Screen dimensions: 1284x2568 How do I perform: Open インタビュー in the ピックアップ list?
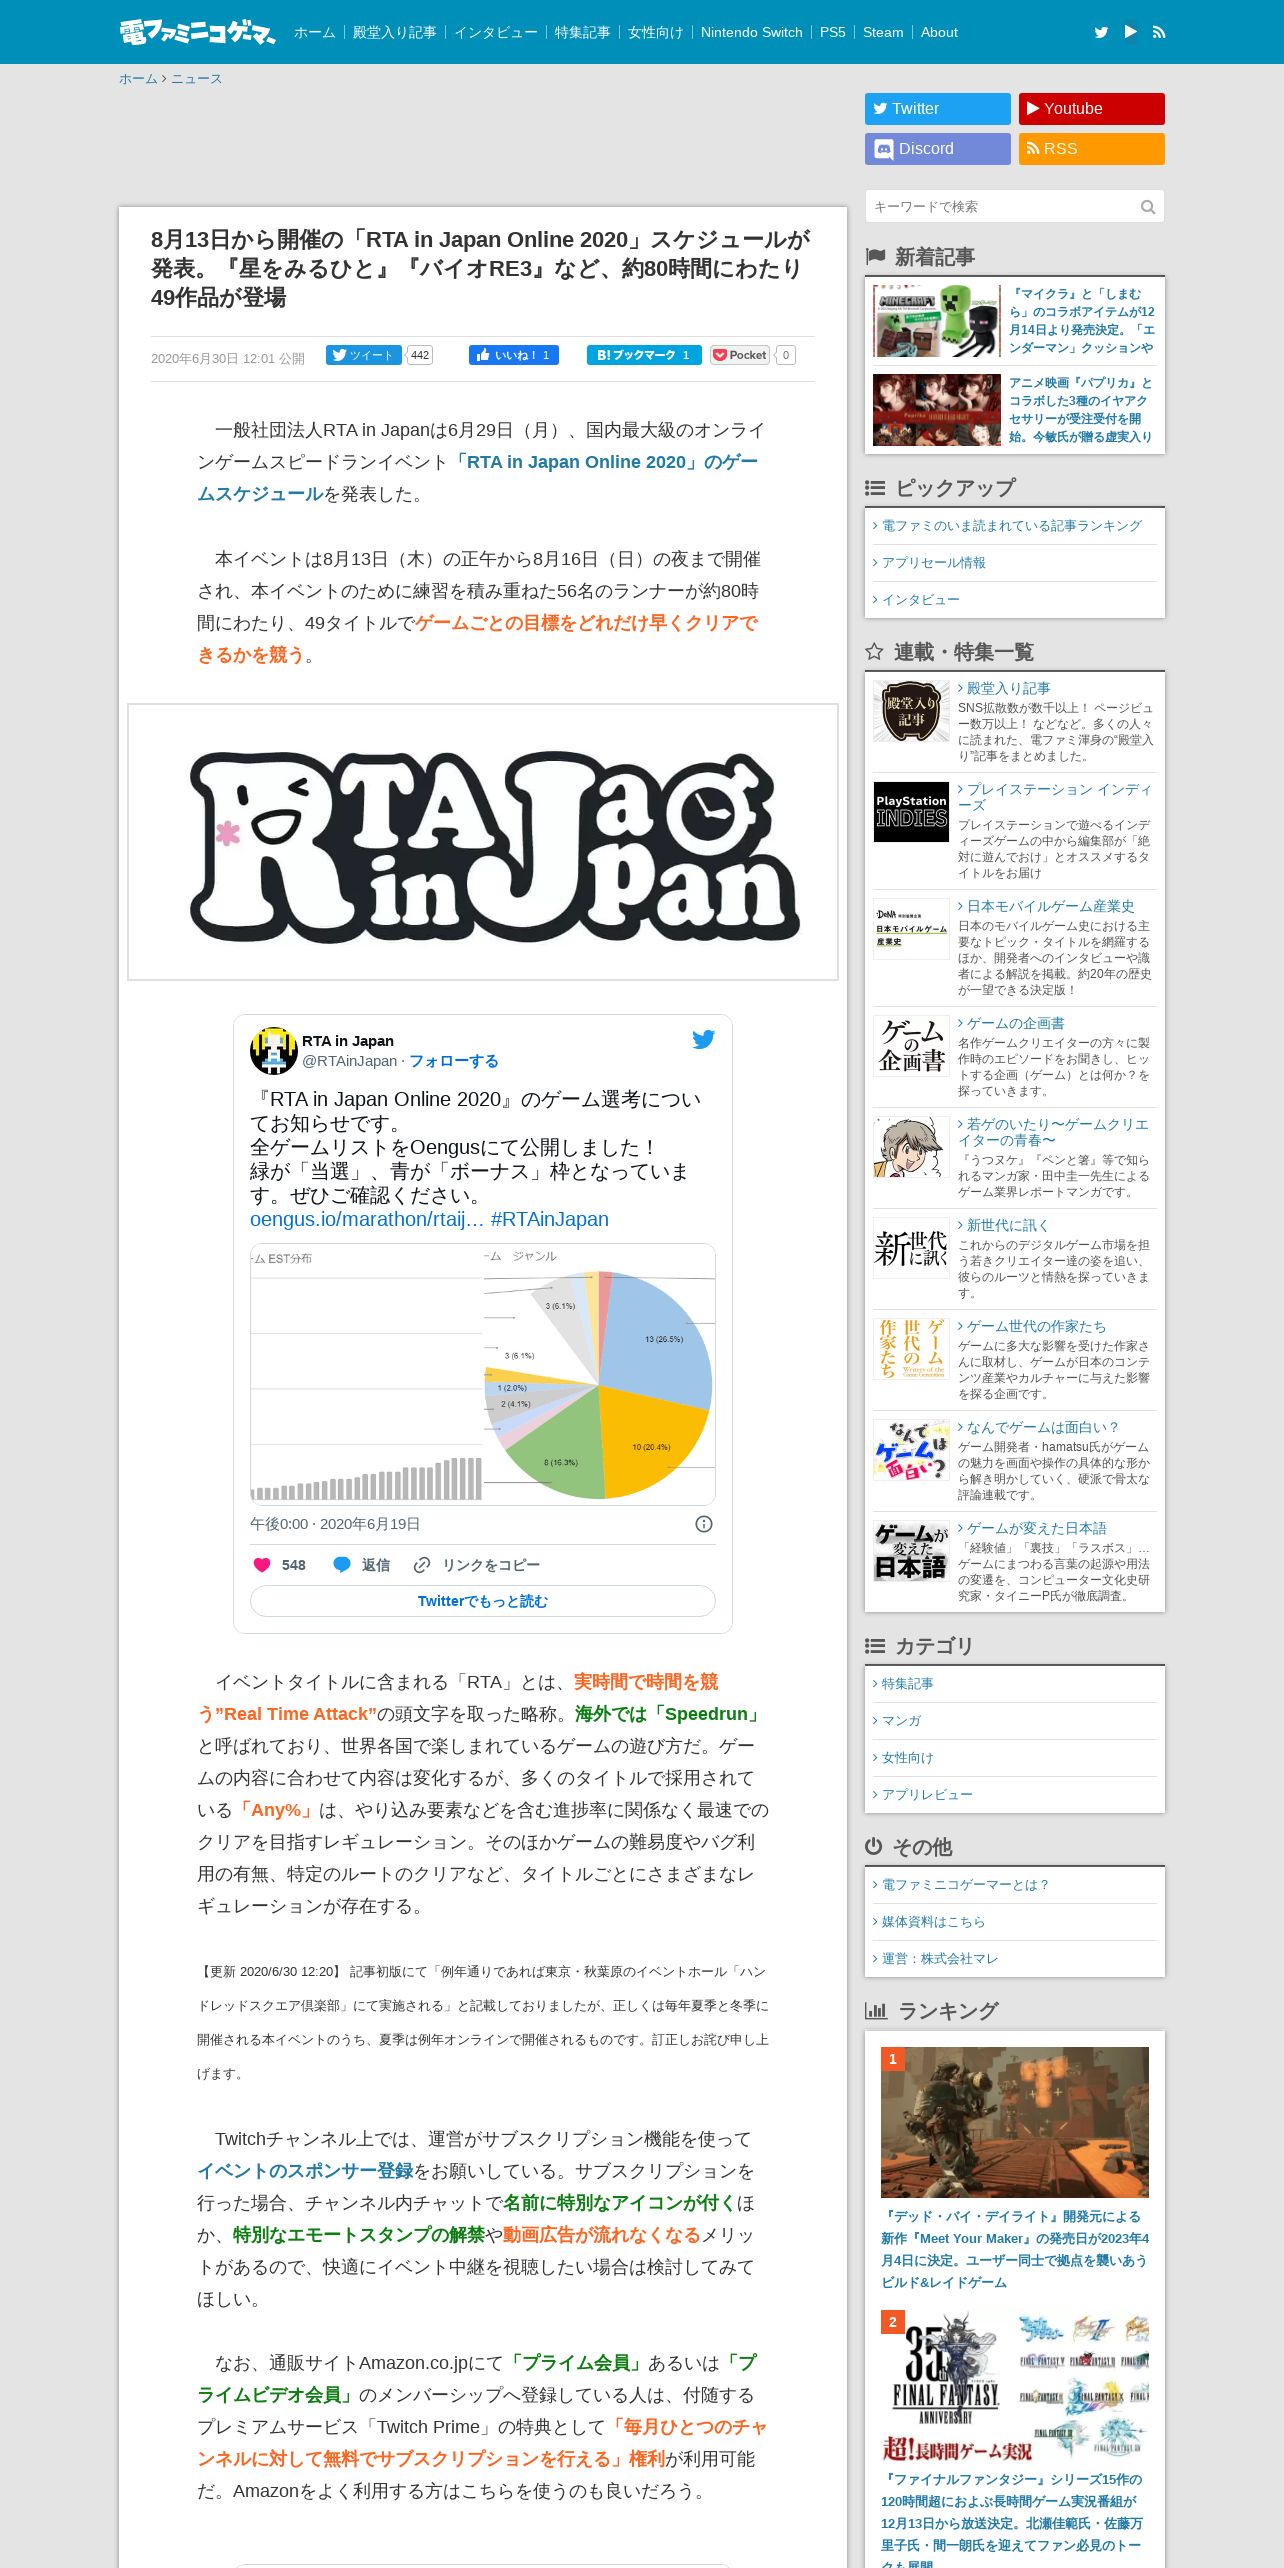(920, 600)
